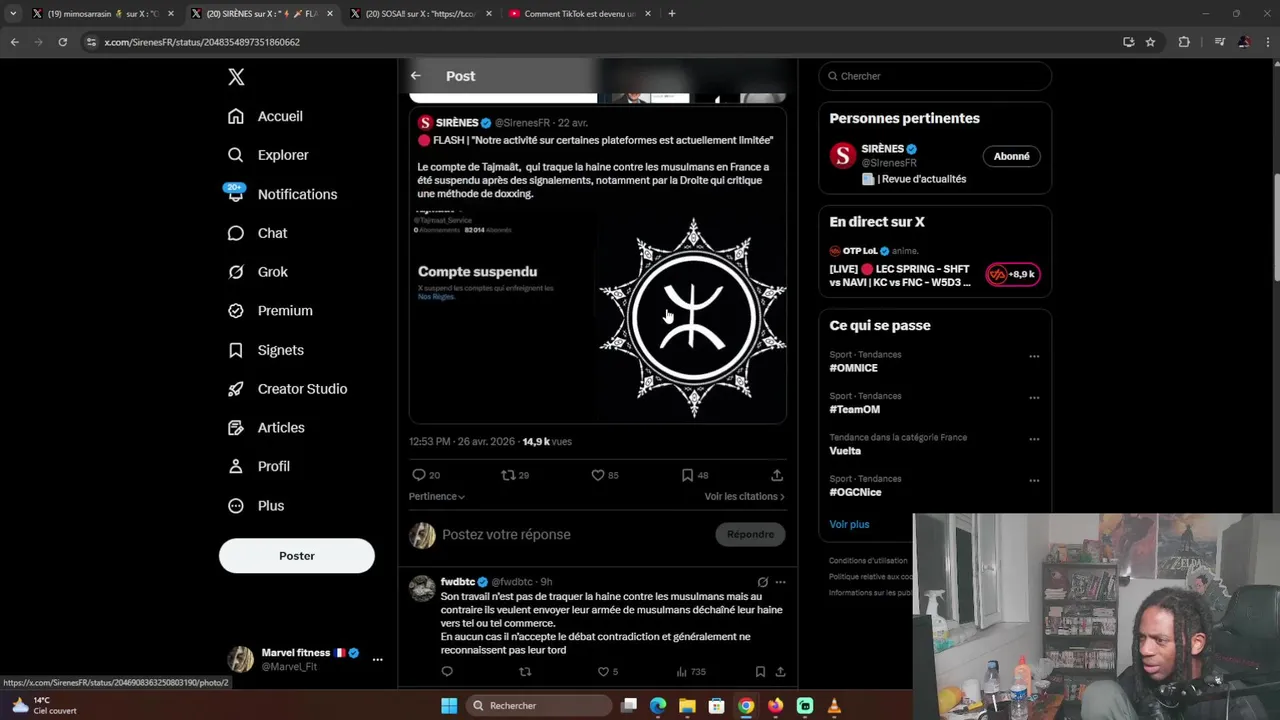
Task: Click the address bar URL
Action: click(x=202, y=42)
